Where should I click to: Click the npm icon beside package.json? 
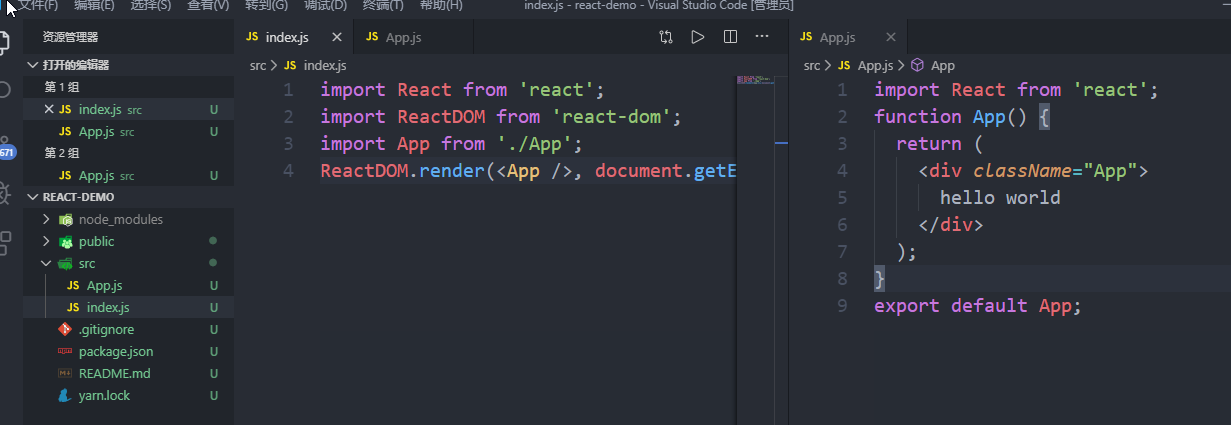[x=66, y=351]
